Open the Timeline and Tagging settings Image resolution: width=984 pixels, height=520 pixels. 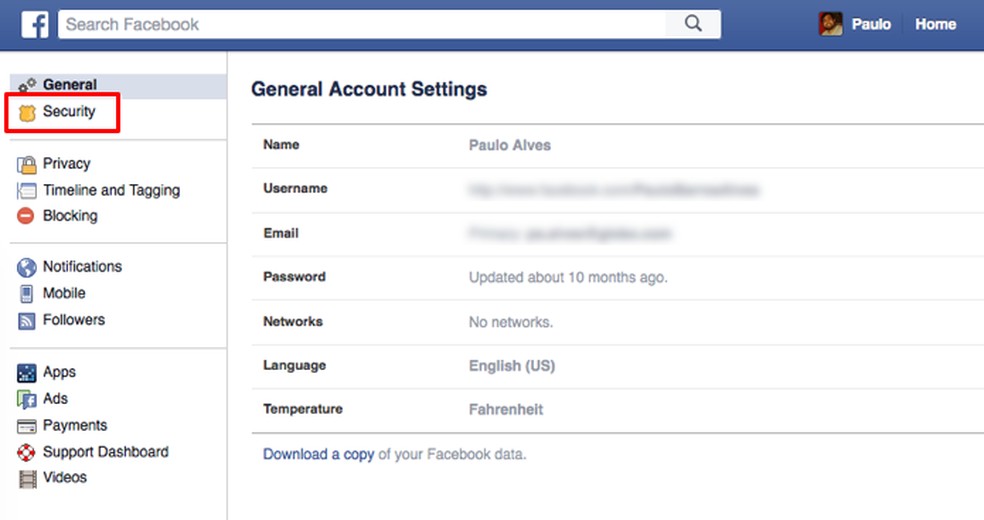[x=111, y=190]
